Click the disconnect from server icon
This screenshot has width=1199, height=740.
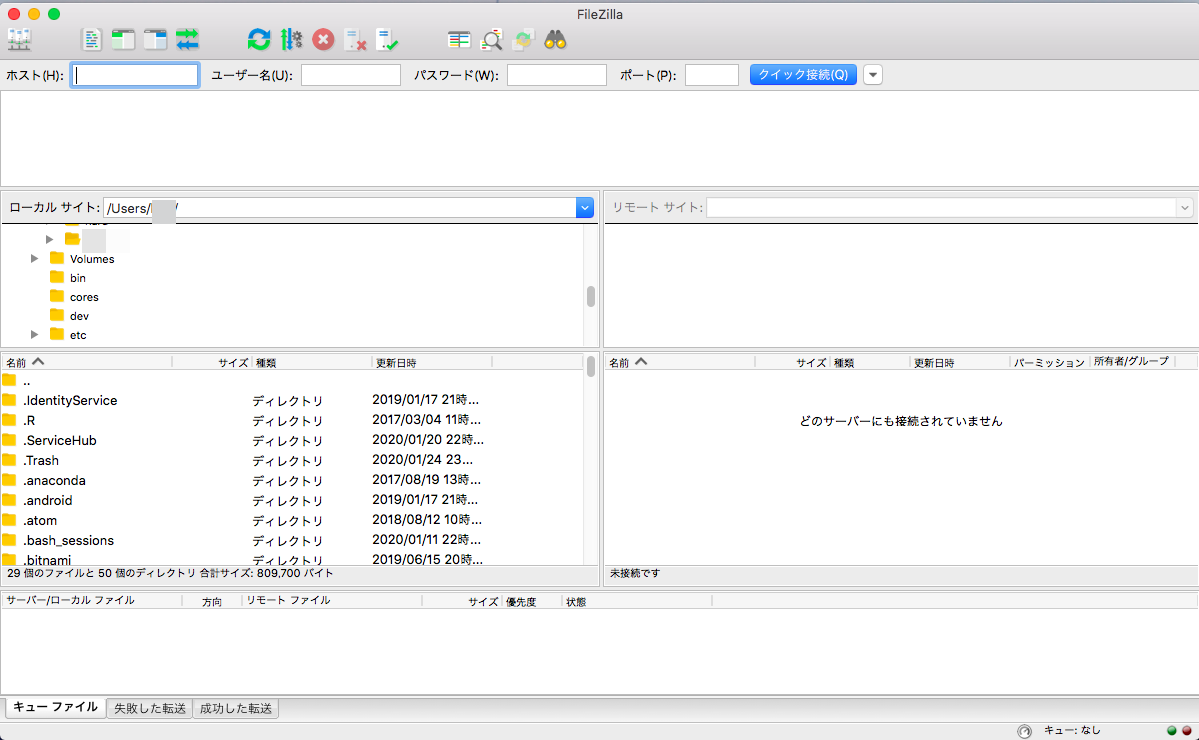tap(356, 40)
